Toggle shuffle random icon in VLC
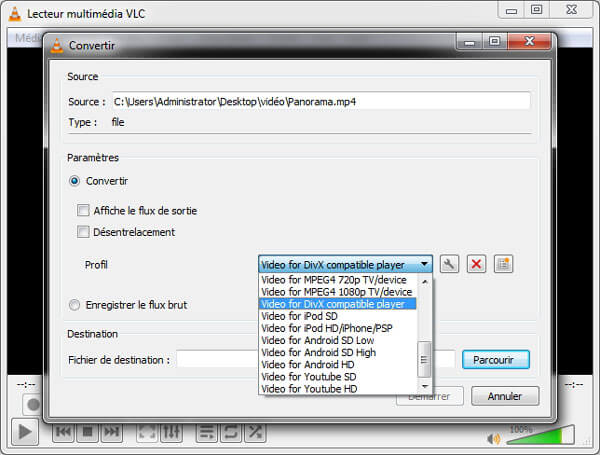The width and height of the screenshot is (600, 455). coord(255,432)
